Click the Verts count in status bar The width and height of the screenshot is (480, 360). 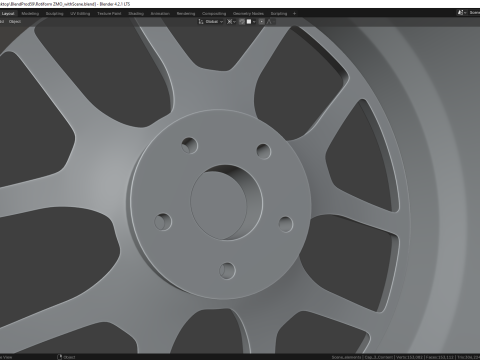[410, 357]
